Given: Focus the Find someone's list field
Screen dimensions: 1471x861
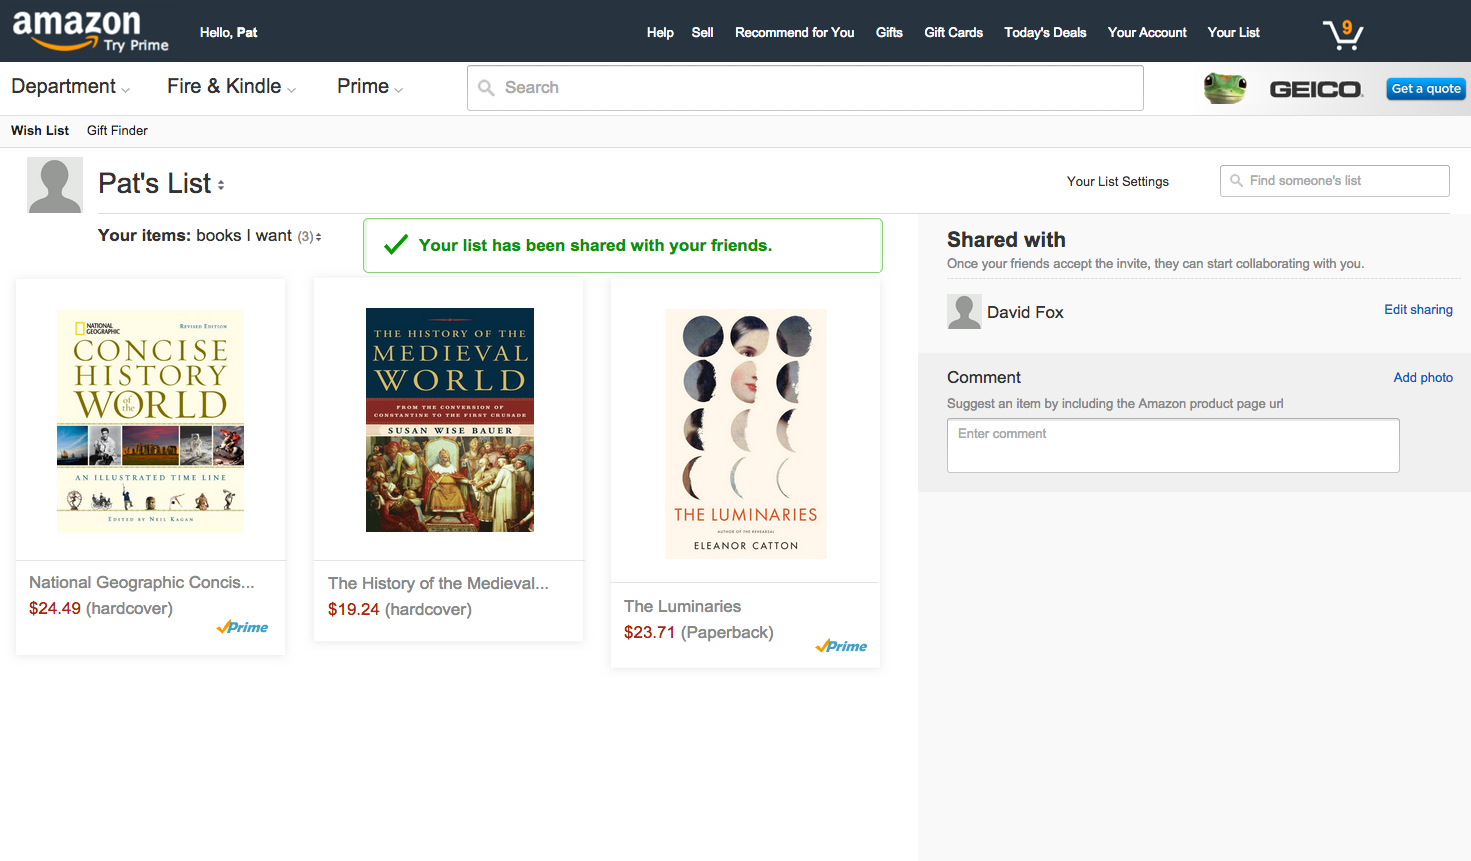Looking at the screenshot, I should [x=1335, y=181].
